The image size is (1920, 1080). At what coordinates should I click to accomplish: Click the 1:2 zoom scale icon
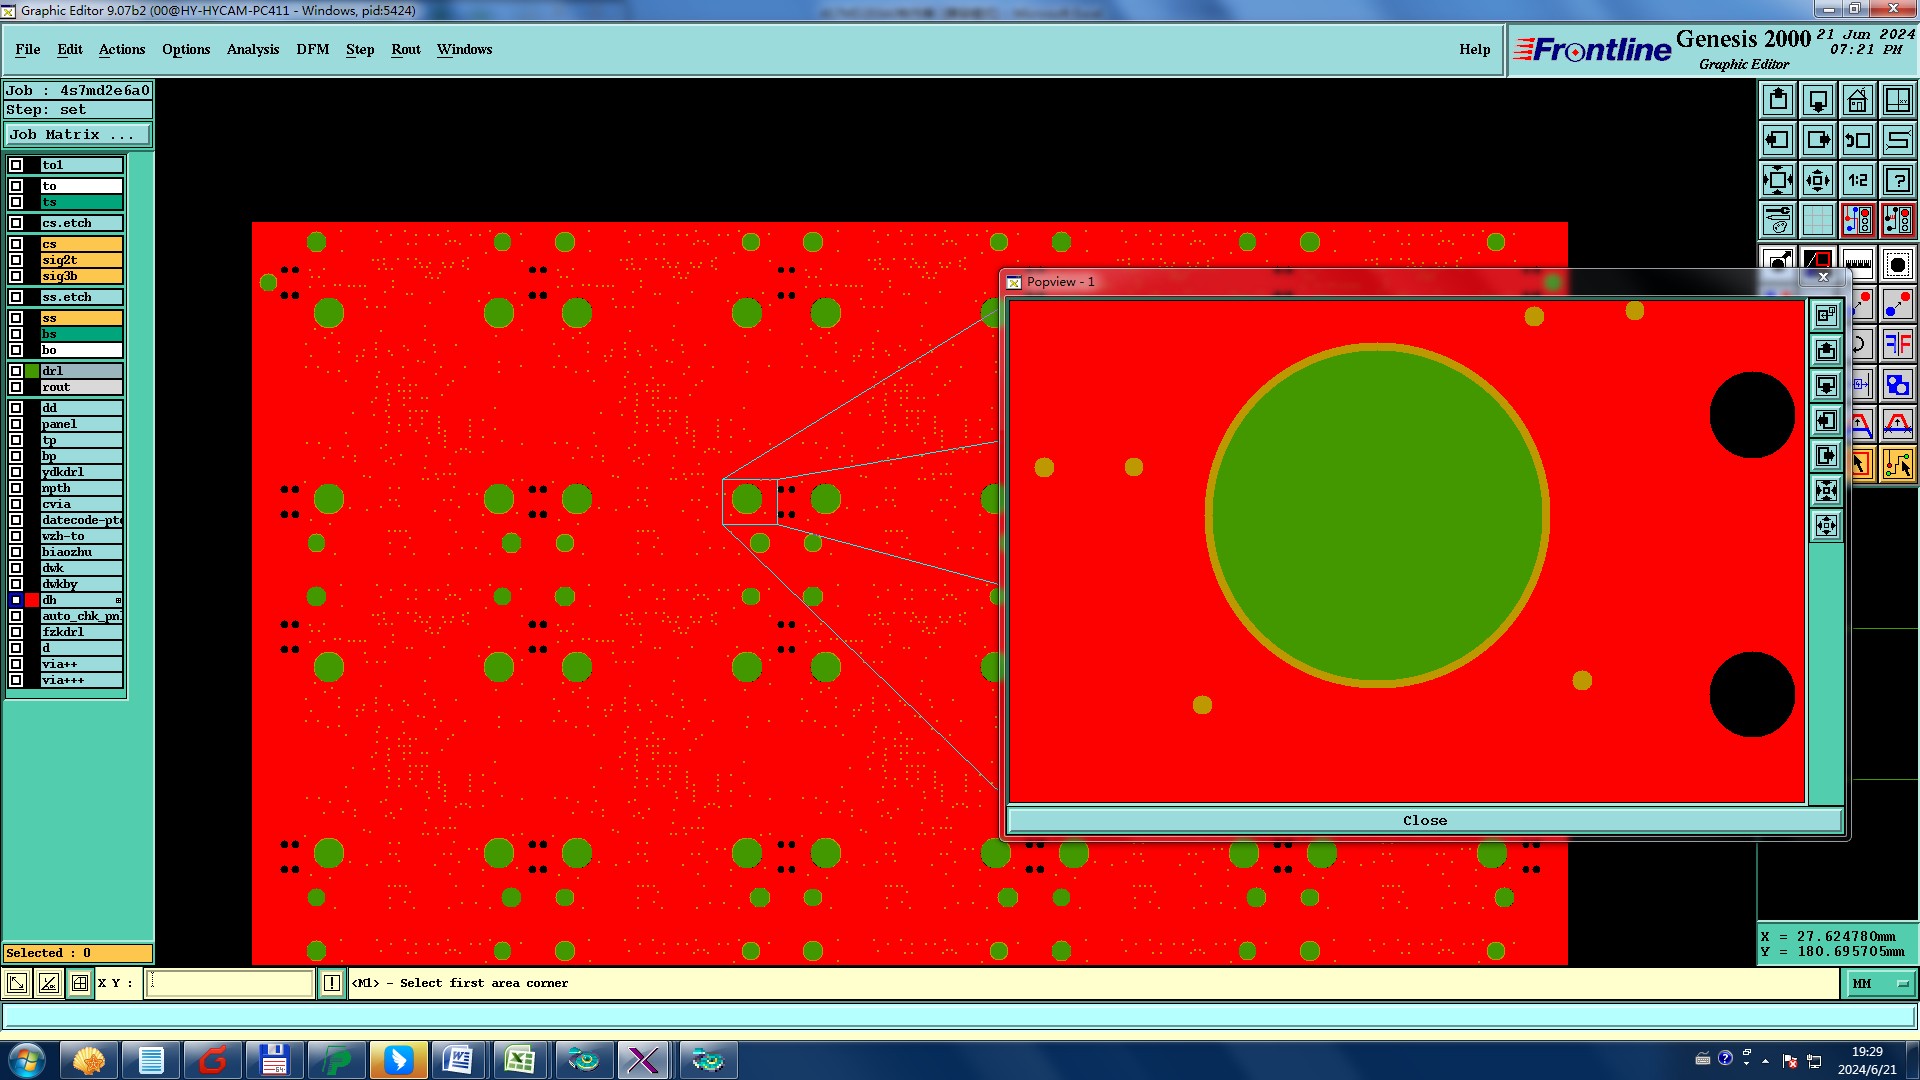click(x=1857, y=180)
